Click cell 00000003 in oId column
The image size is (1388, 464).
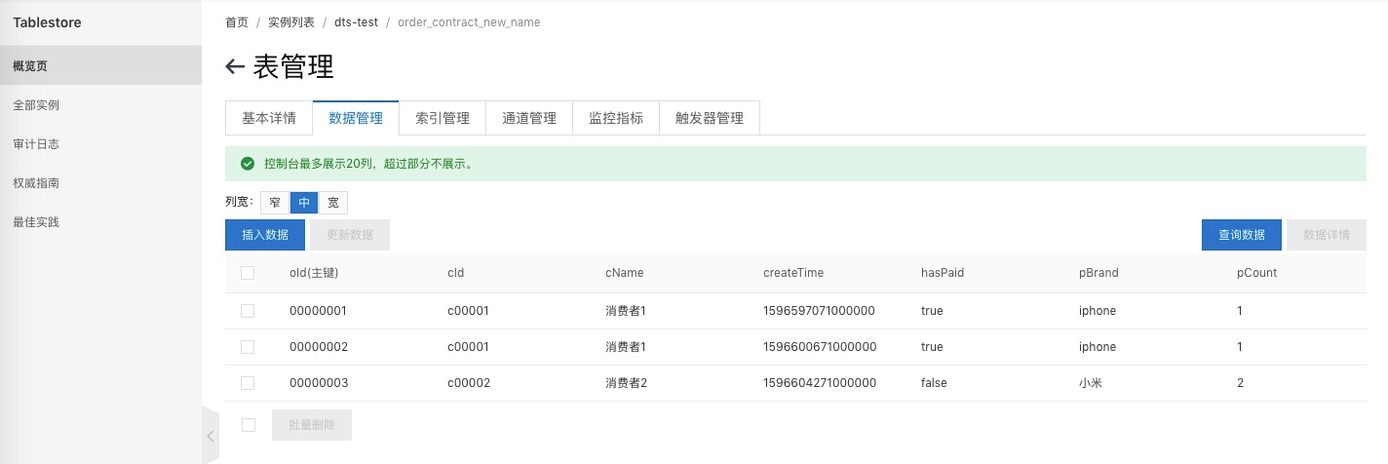(319, 383)
